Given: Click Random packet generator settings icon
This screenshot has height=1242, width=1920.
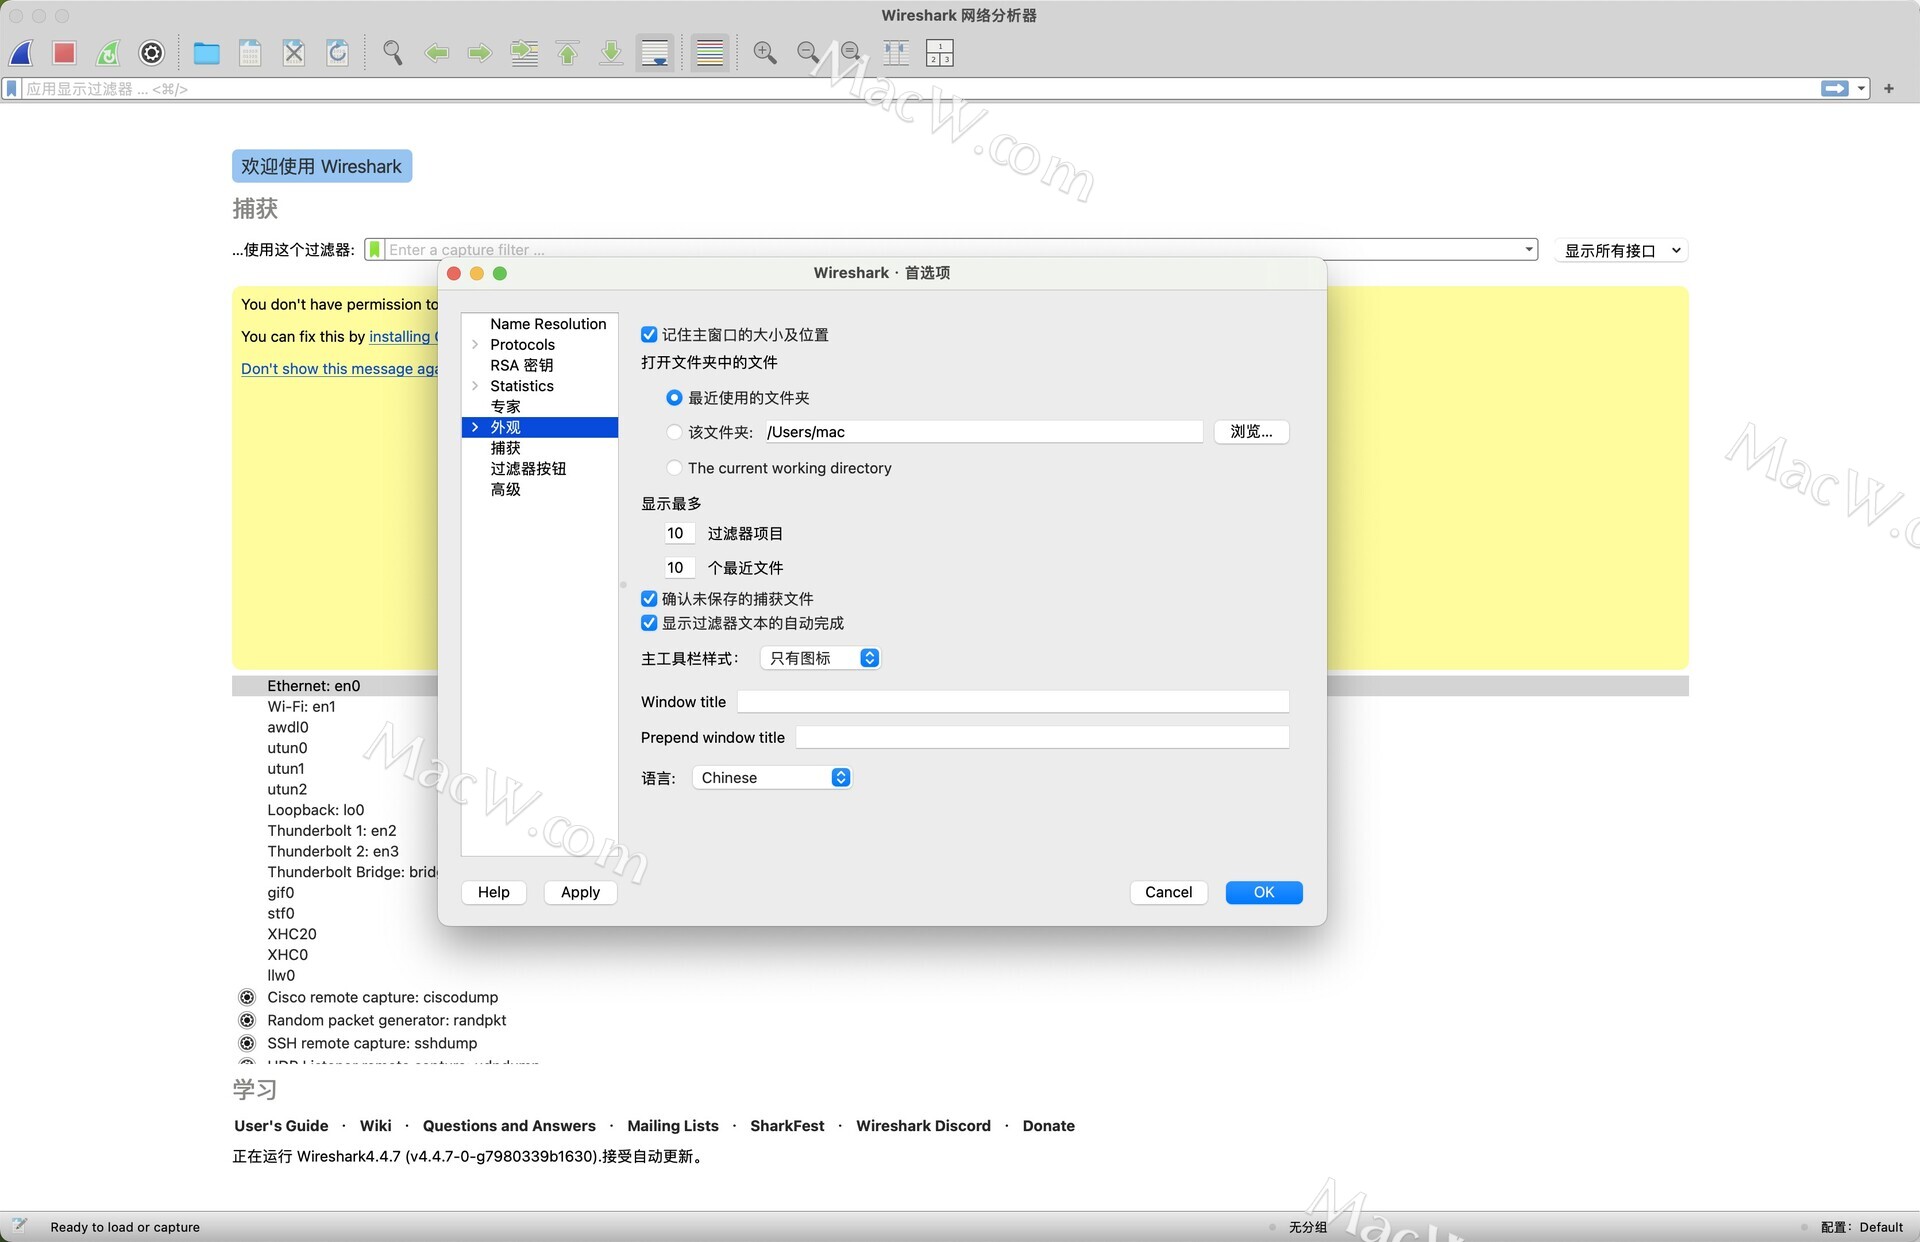Looking at the screenshot, I should click(x=247, y=1020).
